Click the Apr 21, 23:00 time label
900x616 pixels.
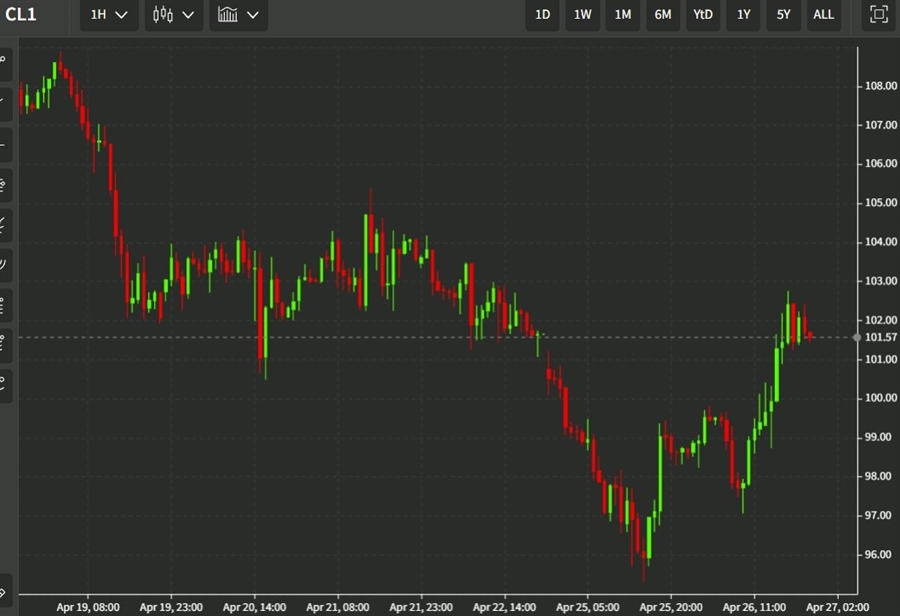(x=421, y=607)
